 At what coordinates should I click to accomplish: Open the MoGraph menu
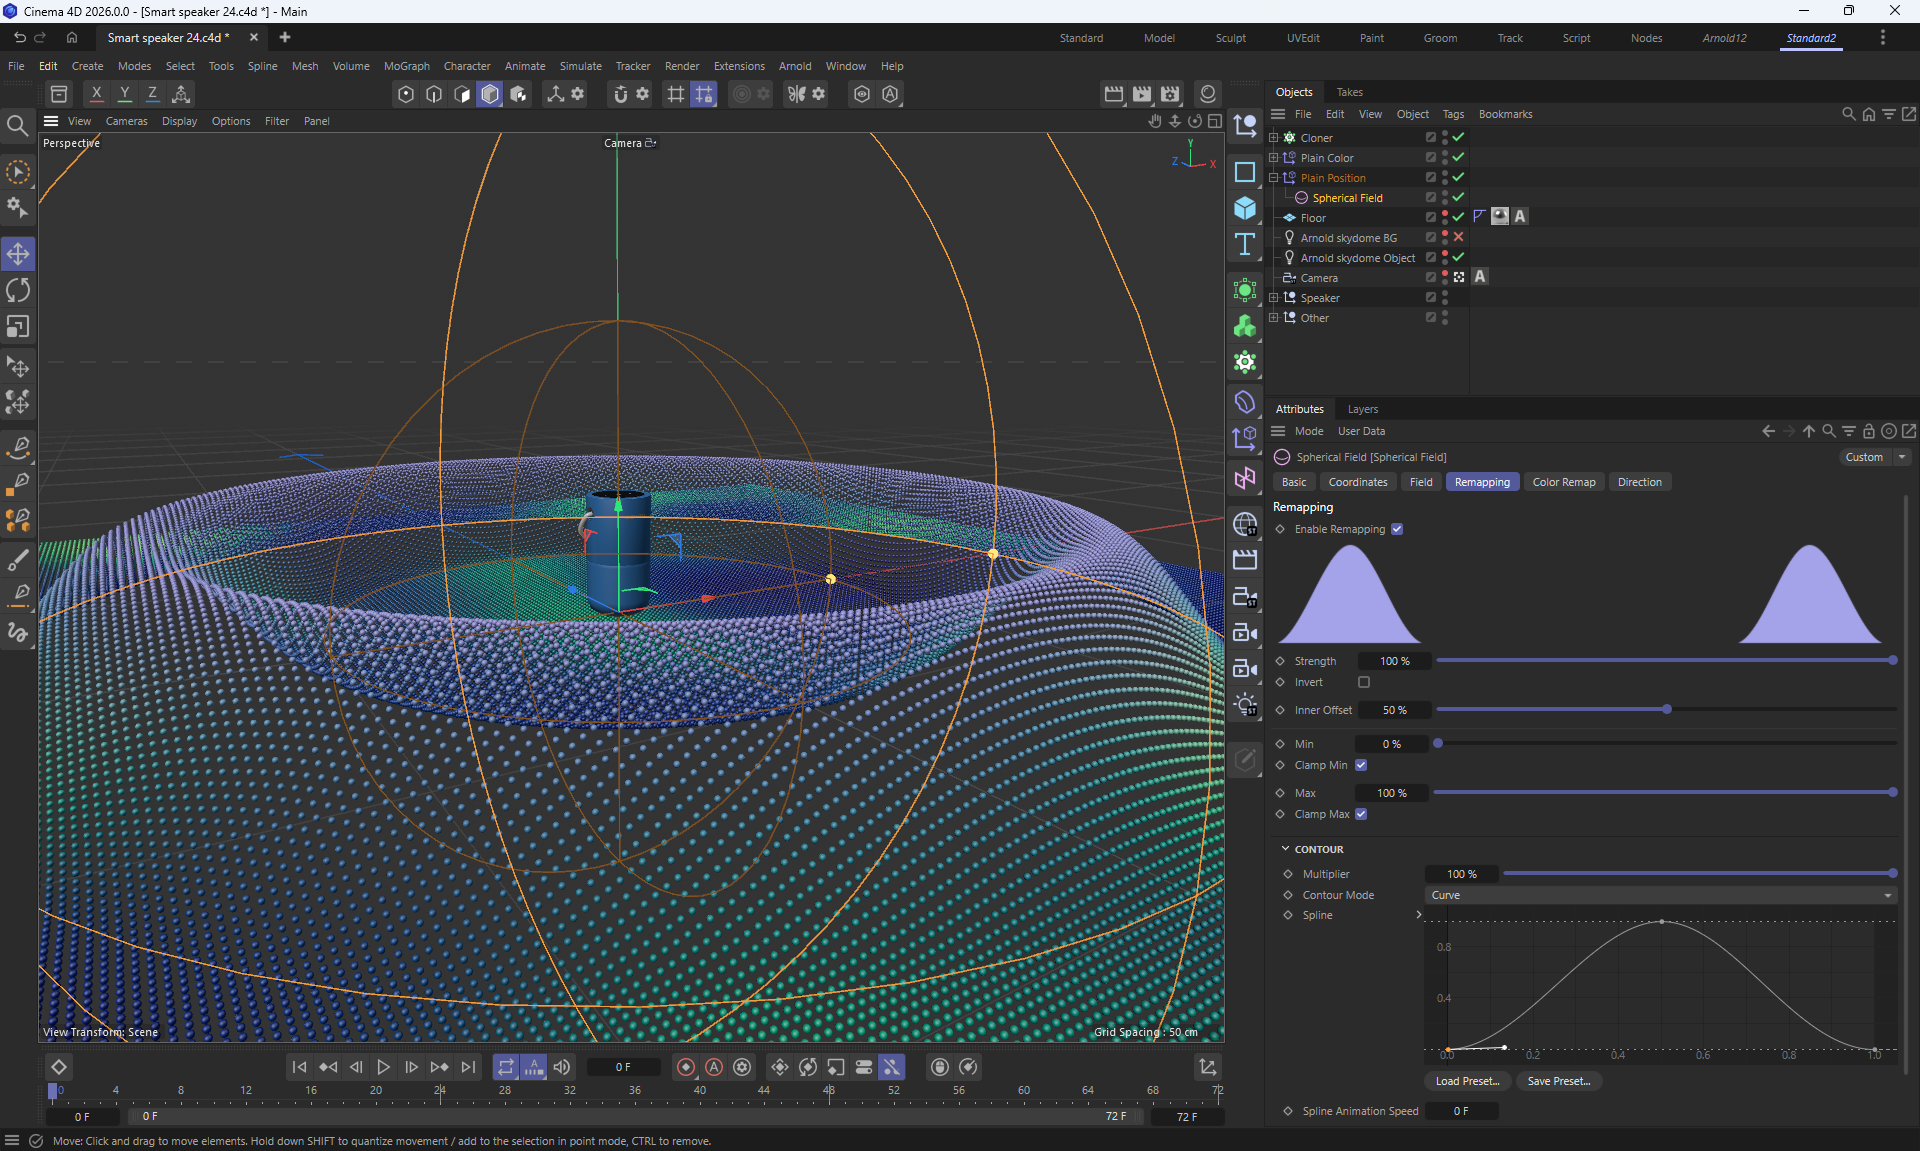coord(406,66)
